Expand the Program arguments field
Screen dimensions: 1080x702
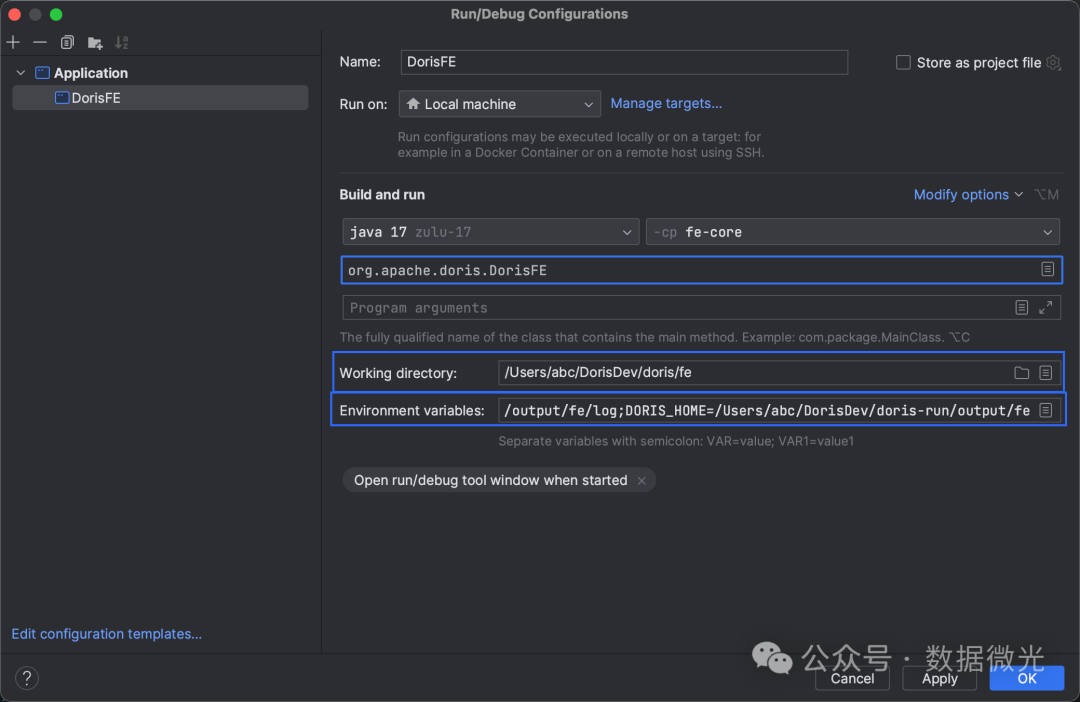(1046, 308)
